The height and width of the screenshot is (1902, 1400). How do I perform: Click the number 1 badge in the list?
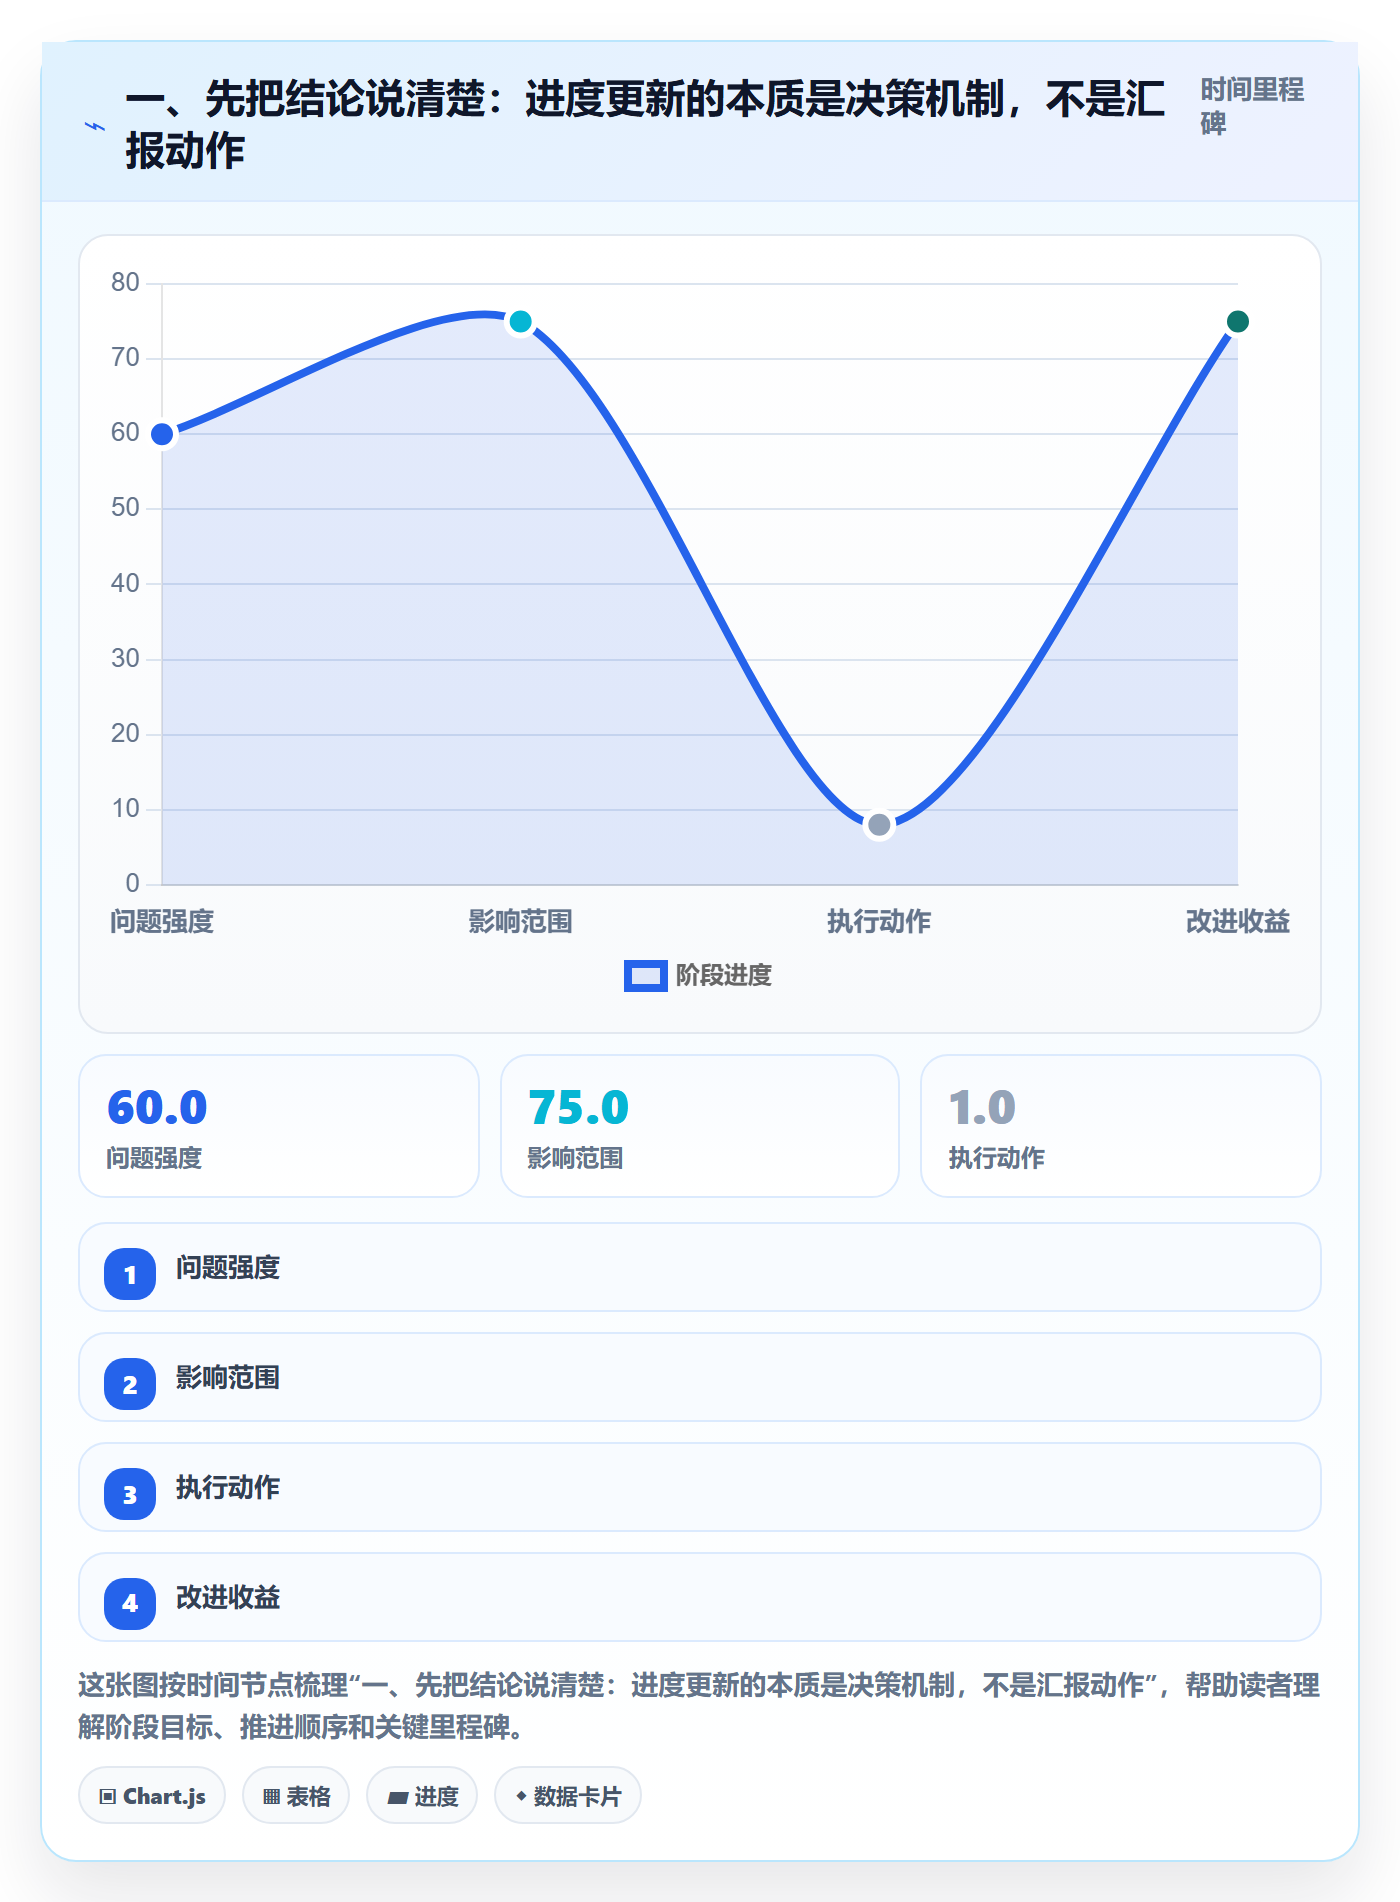click(130, 1274)
